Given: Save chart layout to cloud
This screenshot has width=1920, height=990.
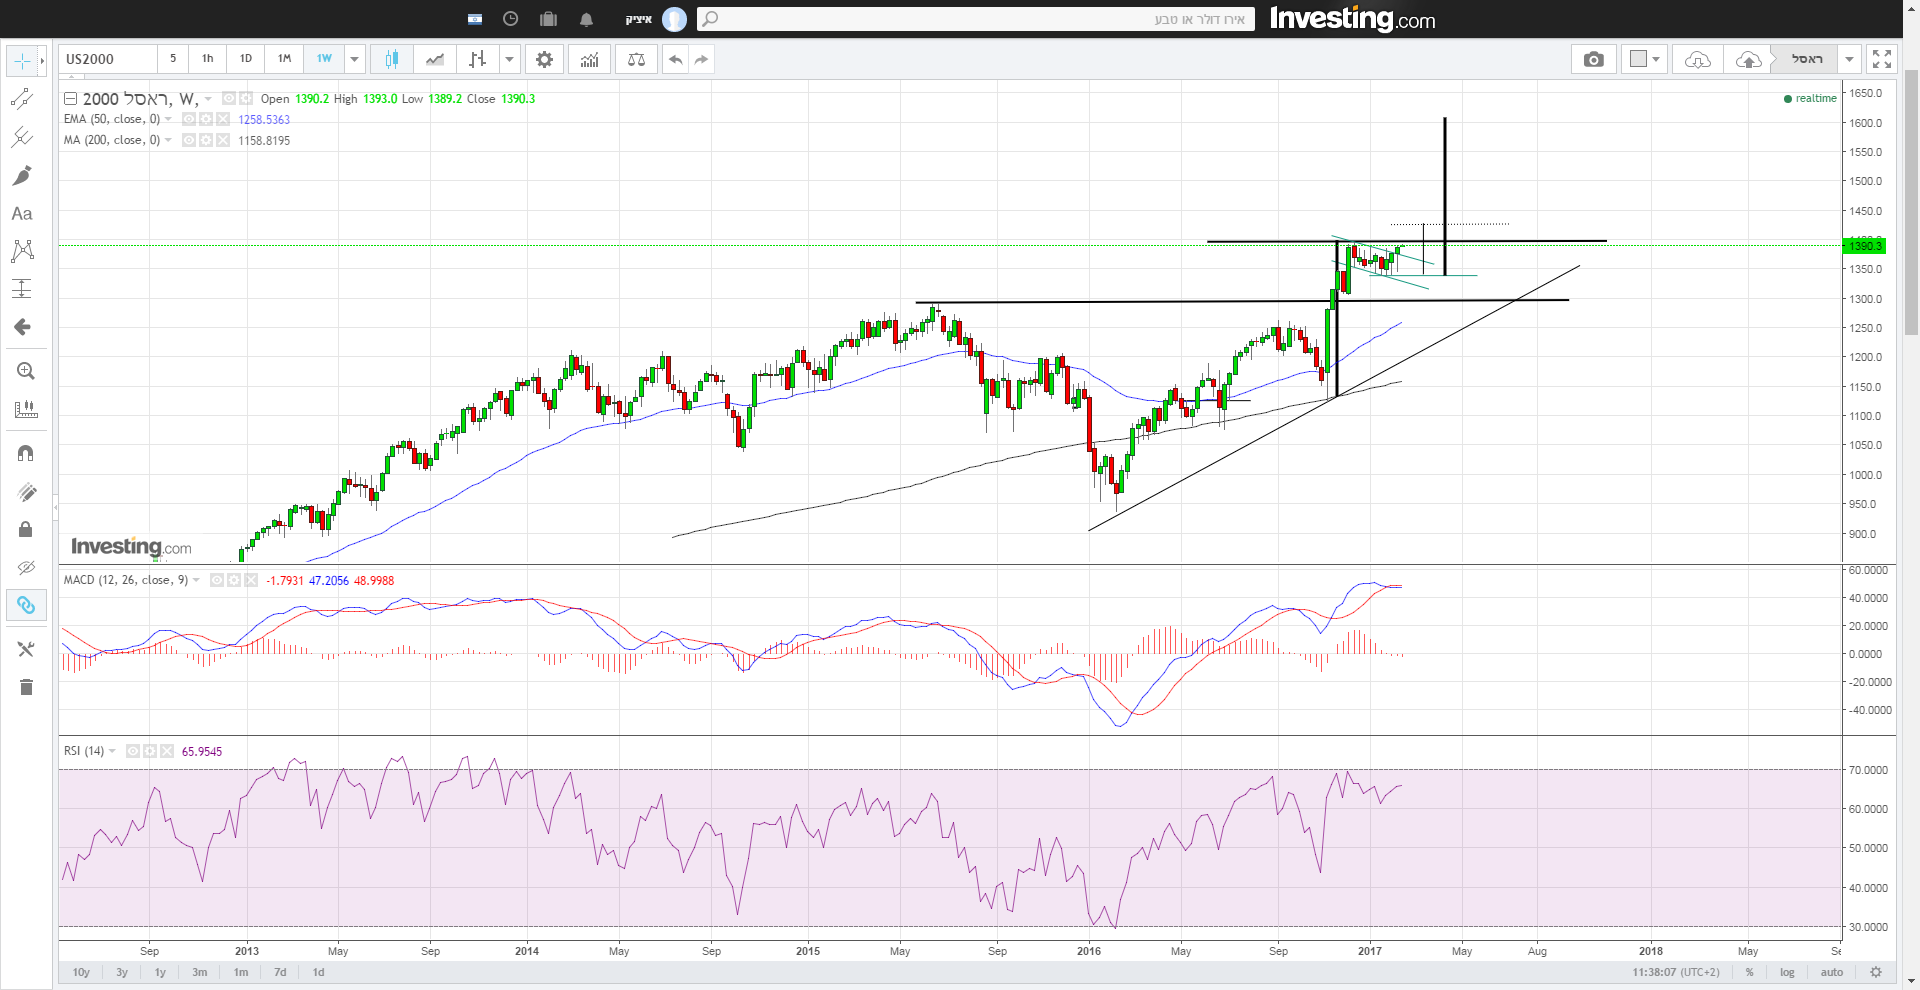Looking at the screenshot, I should pyautogui.click(x=1748, y=59).
